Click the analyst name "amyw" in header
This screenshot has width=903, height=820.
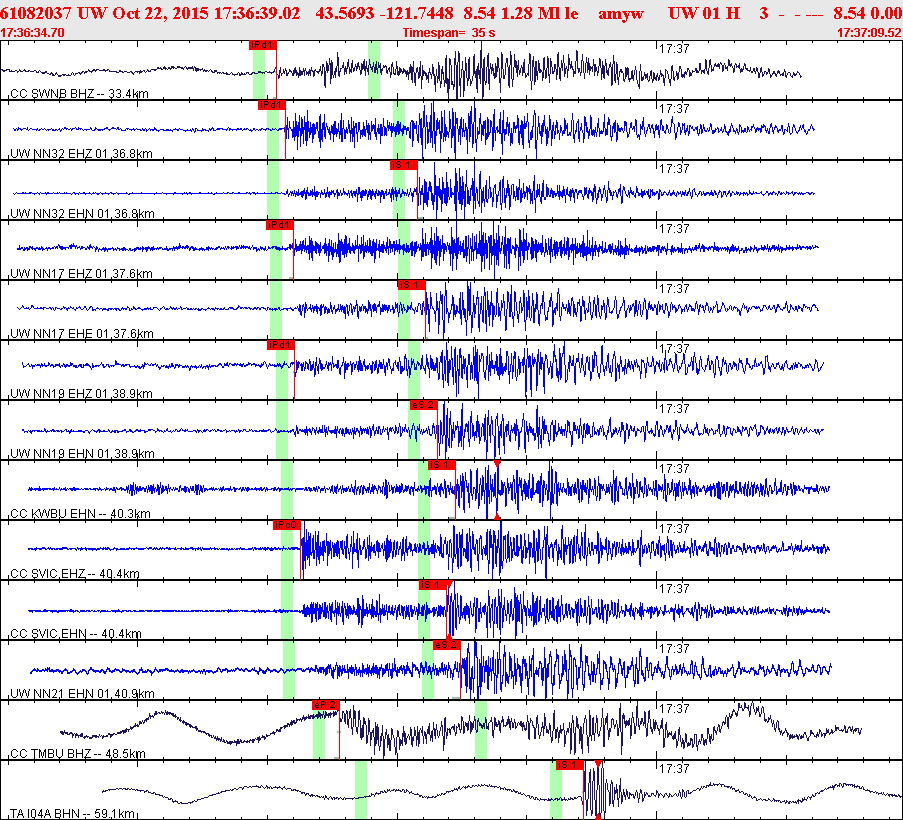[621, 14]
